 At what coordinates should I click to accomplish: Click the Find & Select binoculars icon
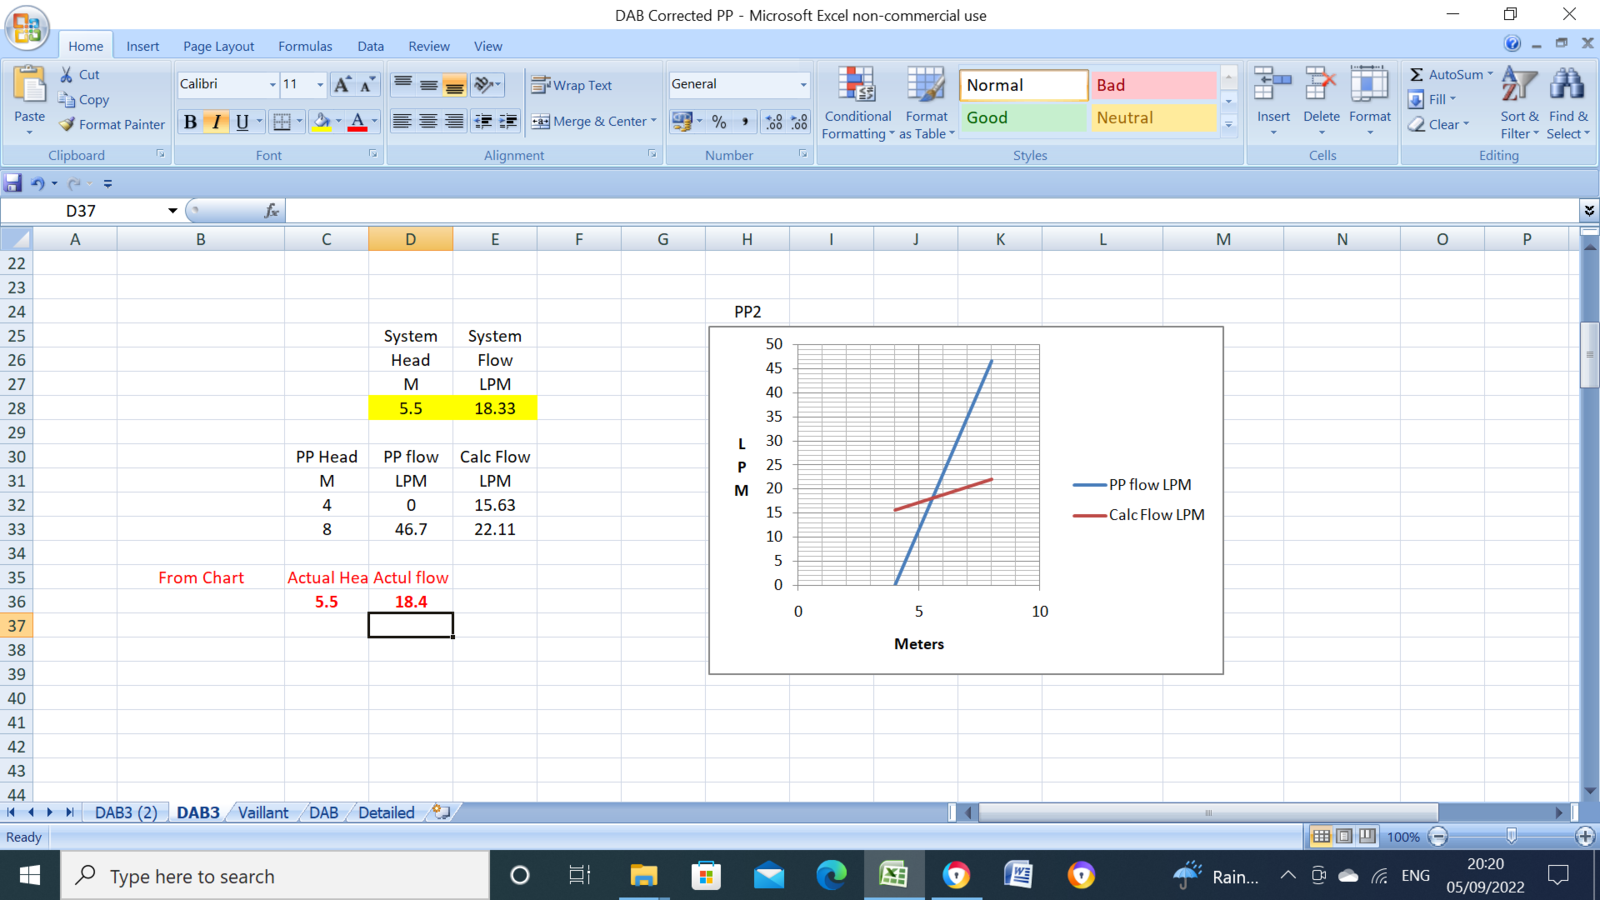coord(1567,87)
